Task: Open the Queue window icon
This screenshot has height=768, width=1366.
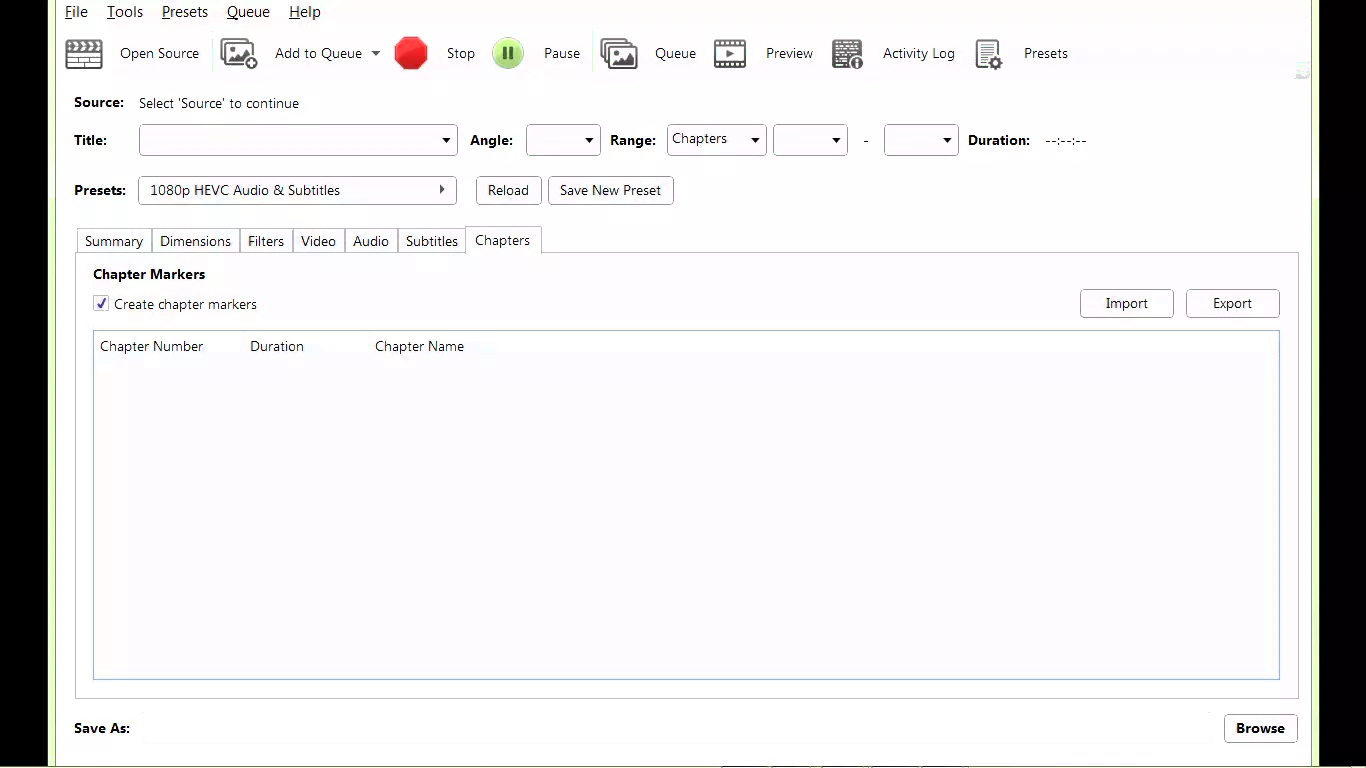Action: click(x=619, y=53)
